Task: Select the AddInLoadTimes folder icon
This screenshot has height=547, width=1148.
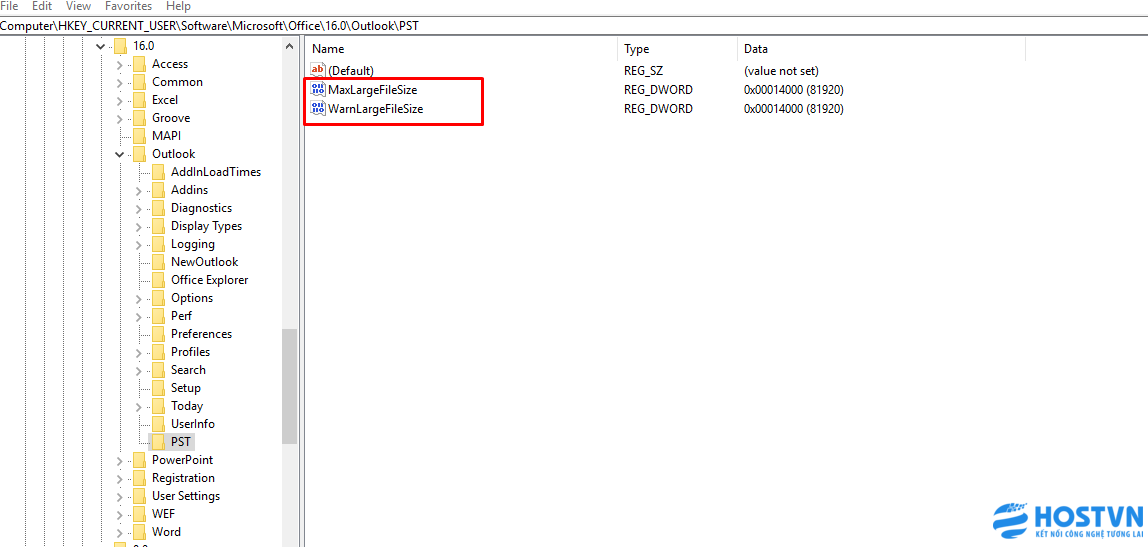Action: pos(158,172)
